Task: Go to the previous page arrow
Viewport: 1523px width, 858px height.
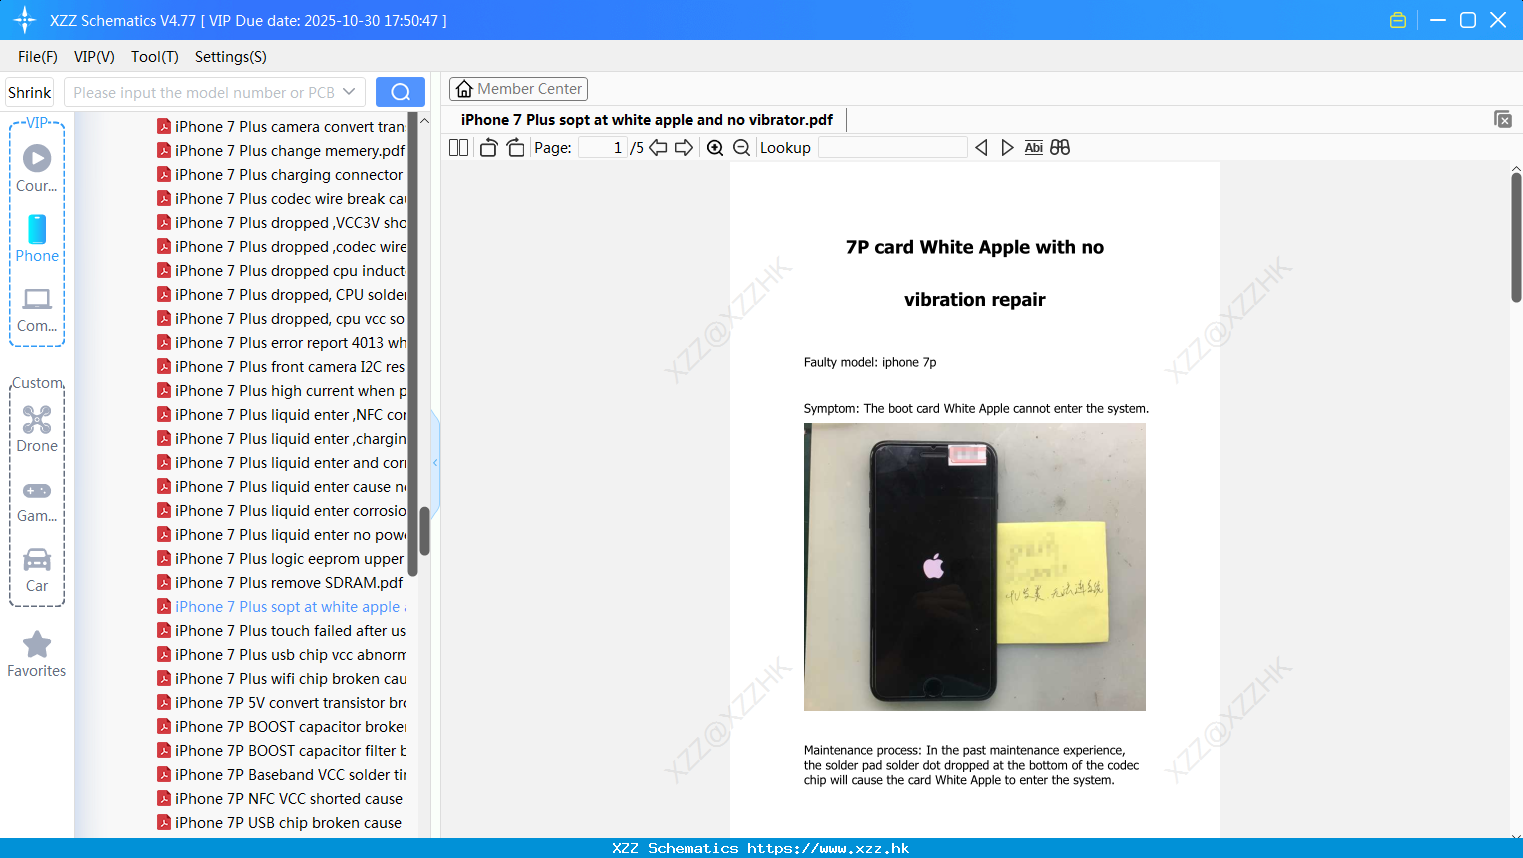Action: tap(658, 148)
